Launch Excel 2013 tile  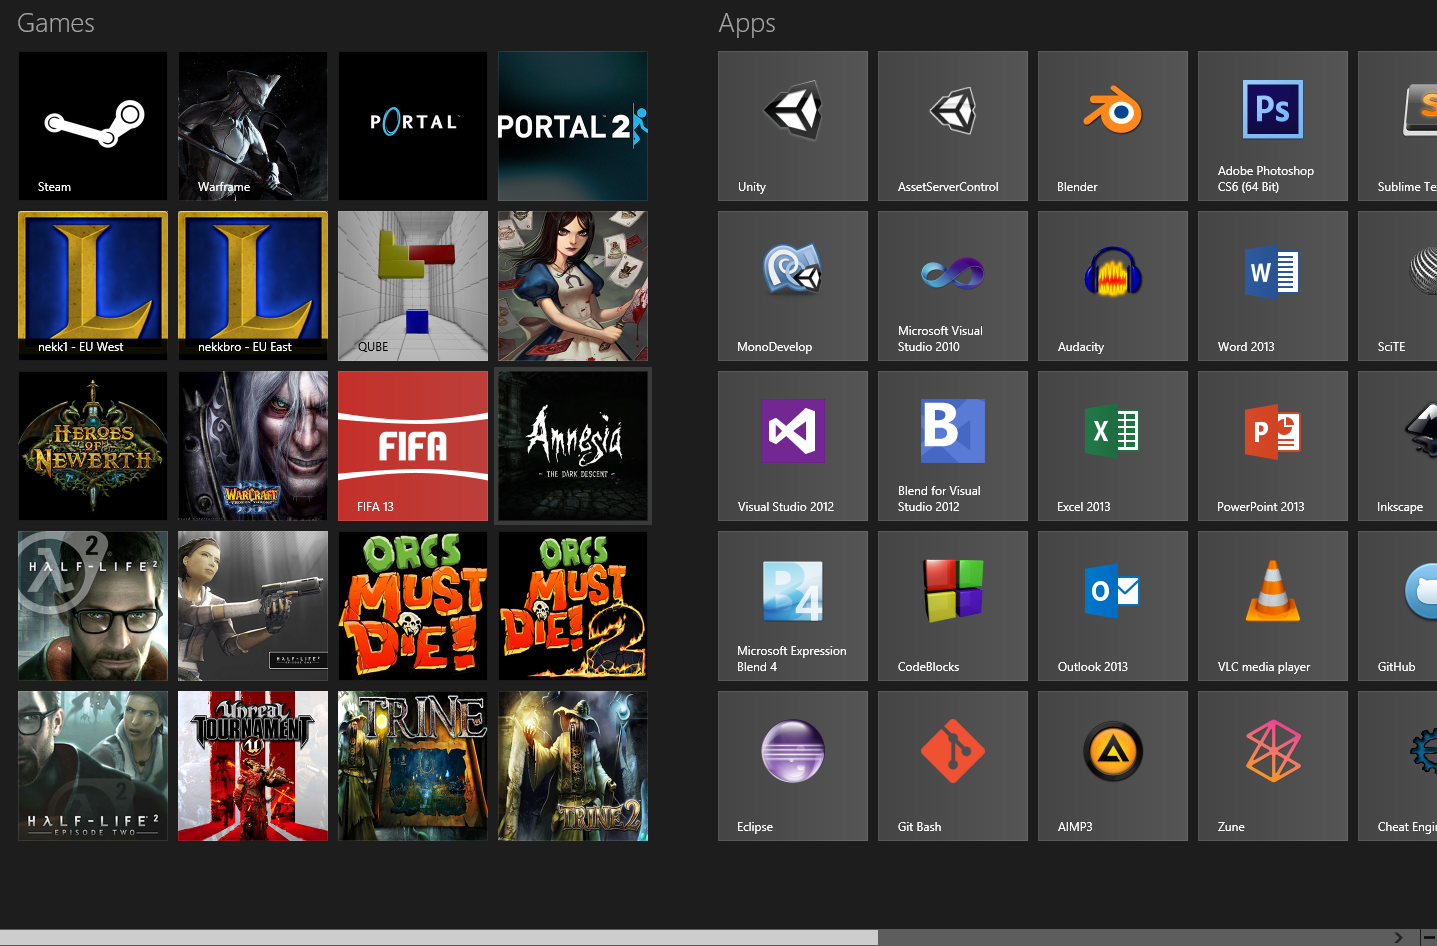point(1113,446)
